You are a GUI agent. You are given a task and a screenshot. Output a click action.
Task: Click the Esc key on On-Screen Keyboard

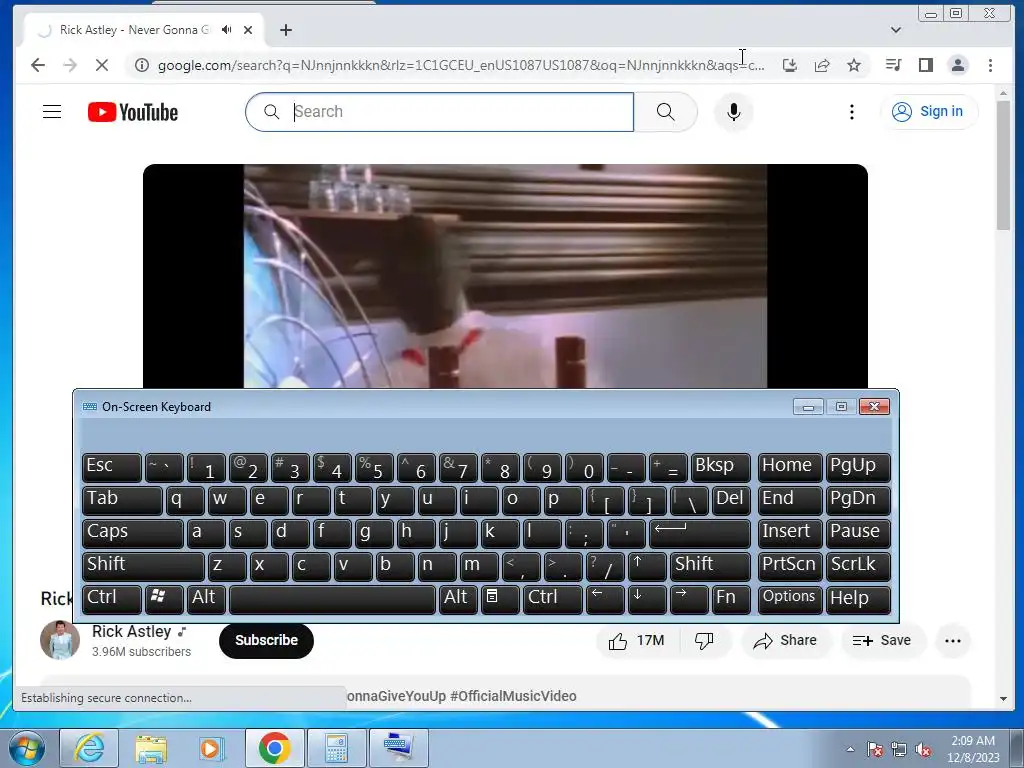[x=112, y=467]
